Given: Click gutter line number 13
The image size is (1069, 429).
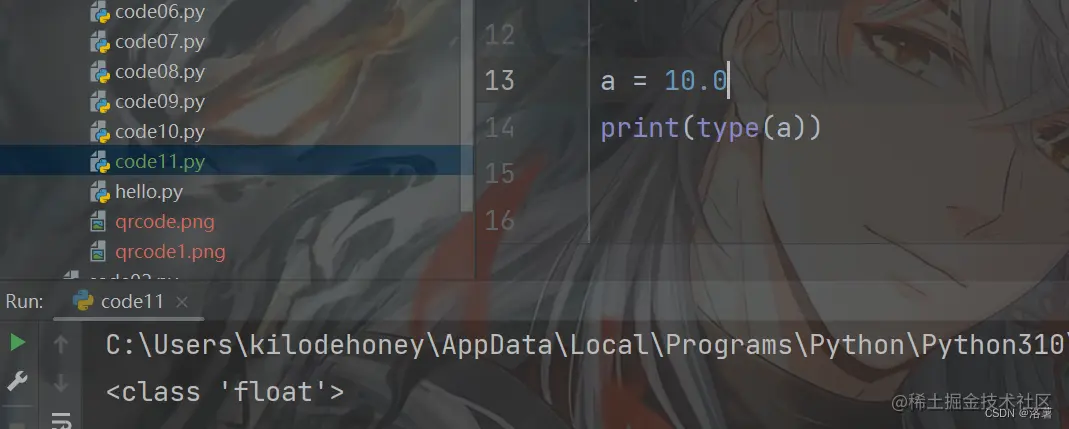Looking at the screenshot, I should [499, 80].
